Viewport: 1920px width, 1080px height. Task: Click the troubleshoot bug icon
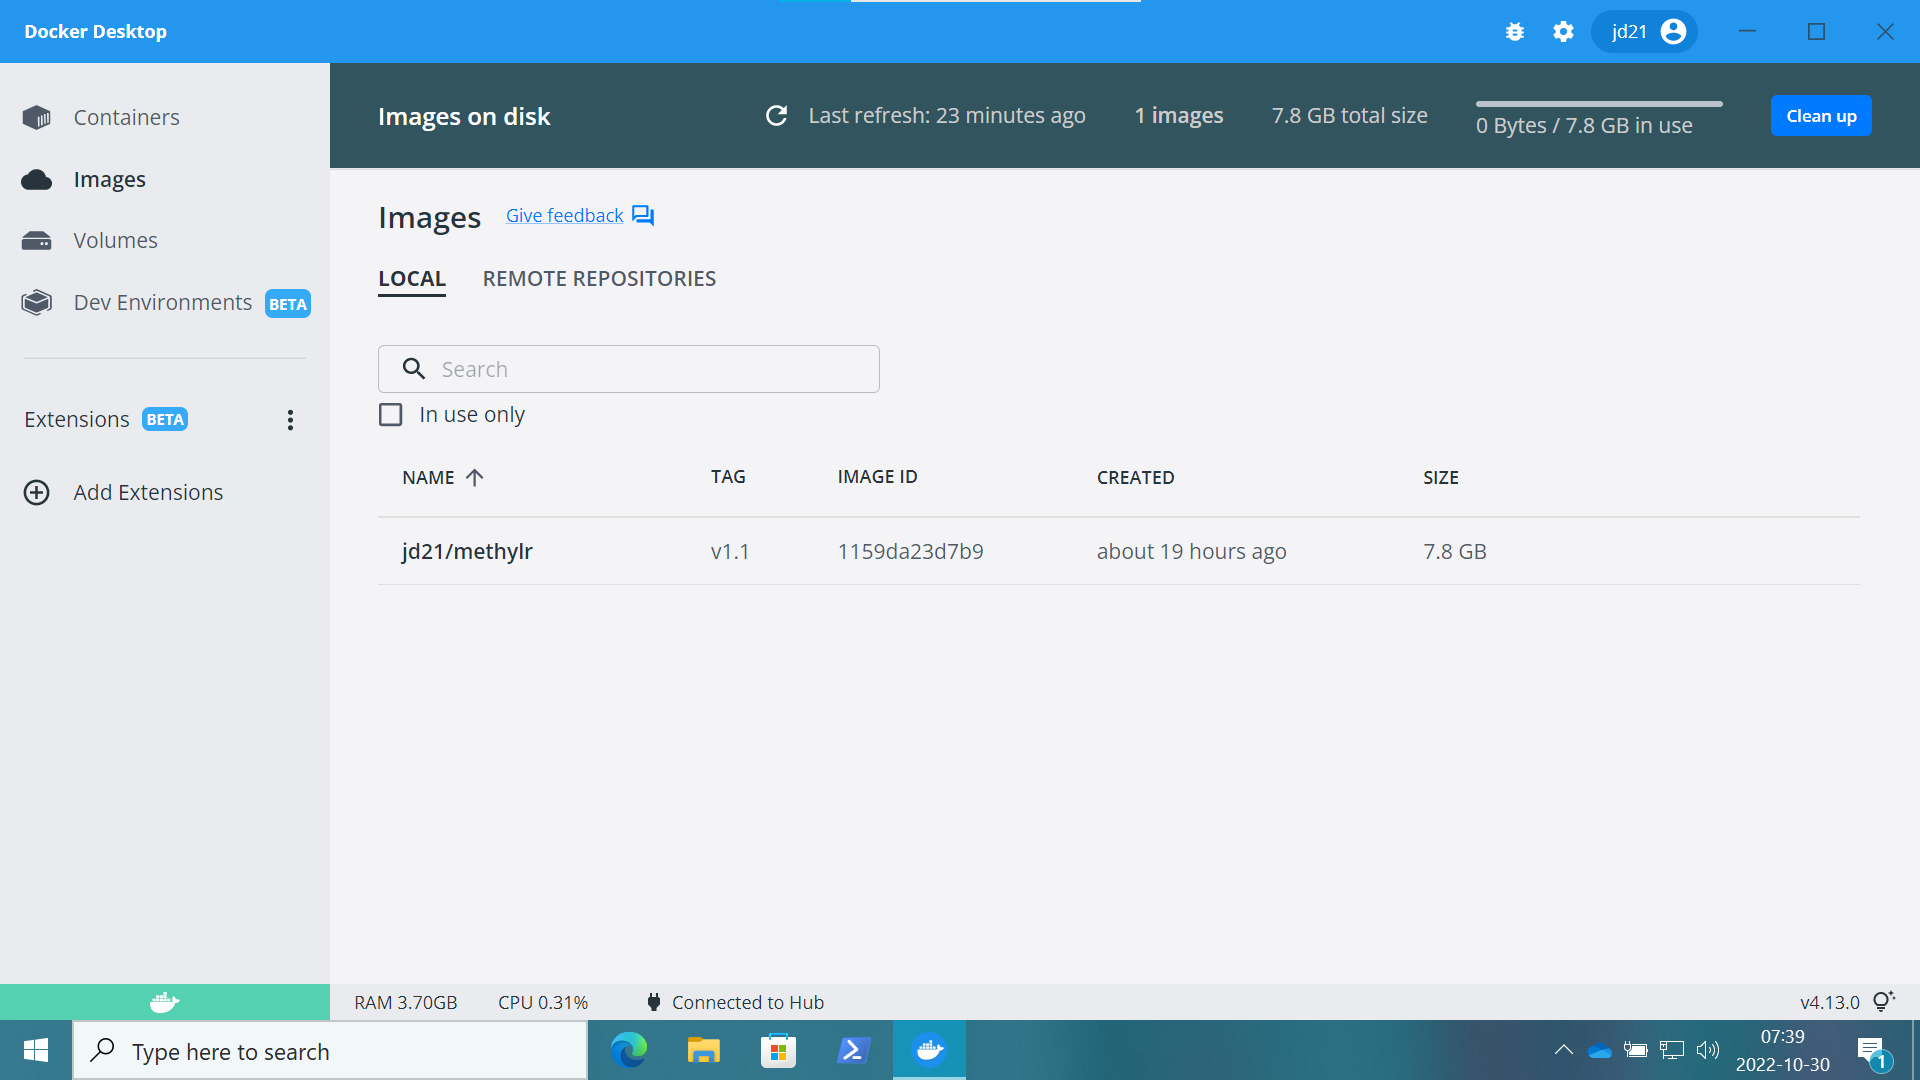[x=1515, y=32]
